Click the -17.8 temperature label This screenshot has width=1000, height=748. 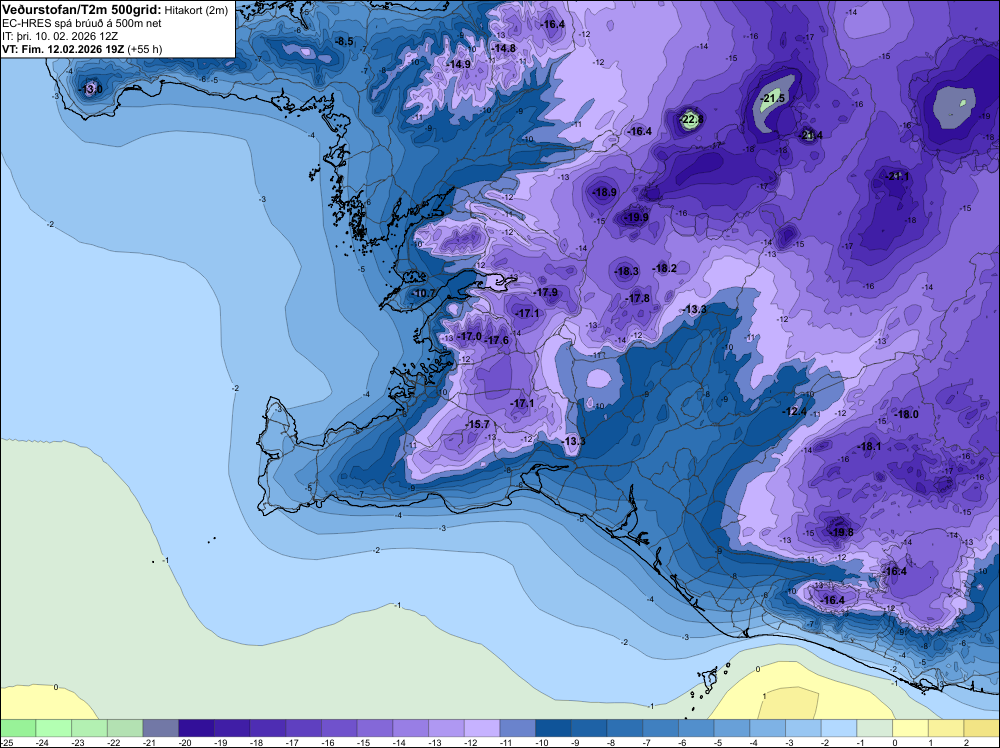click(x=637, y=298)
